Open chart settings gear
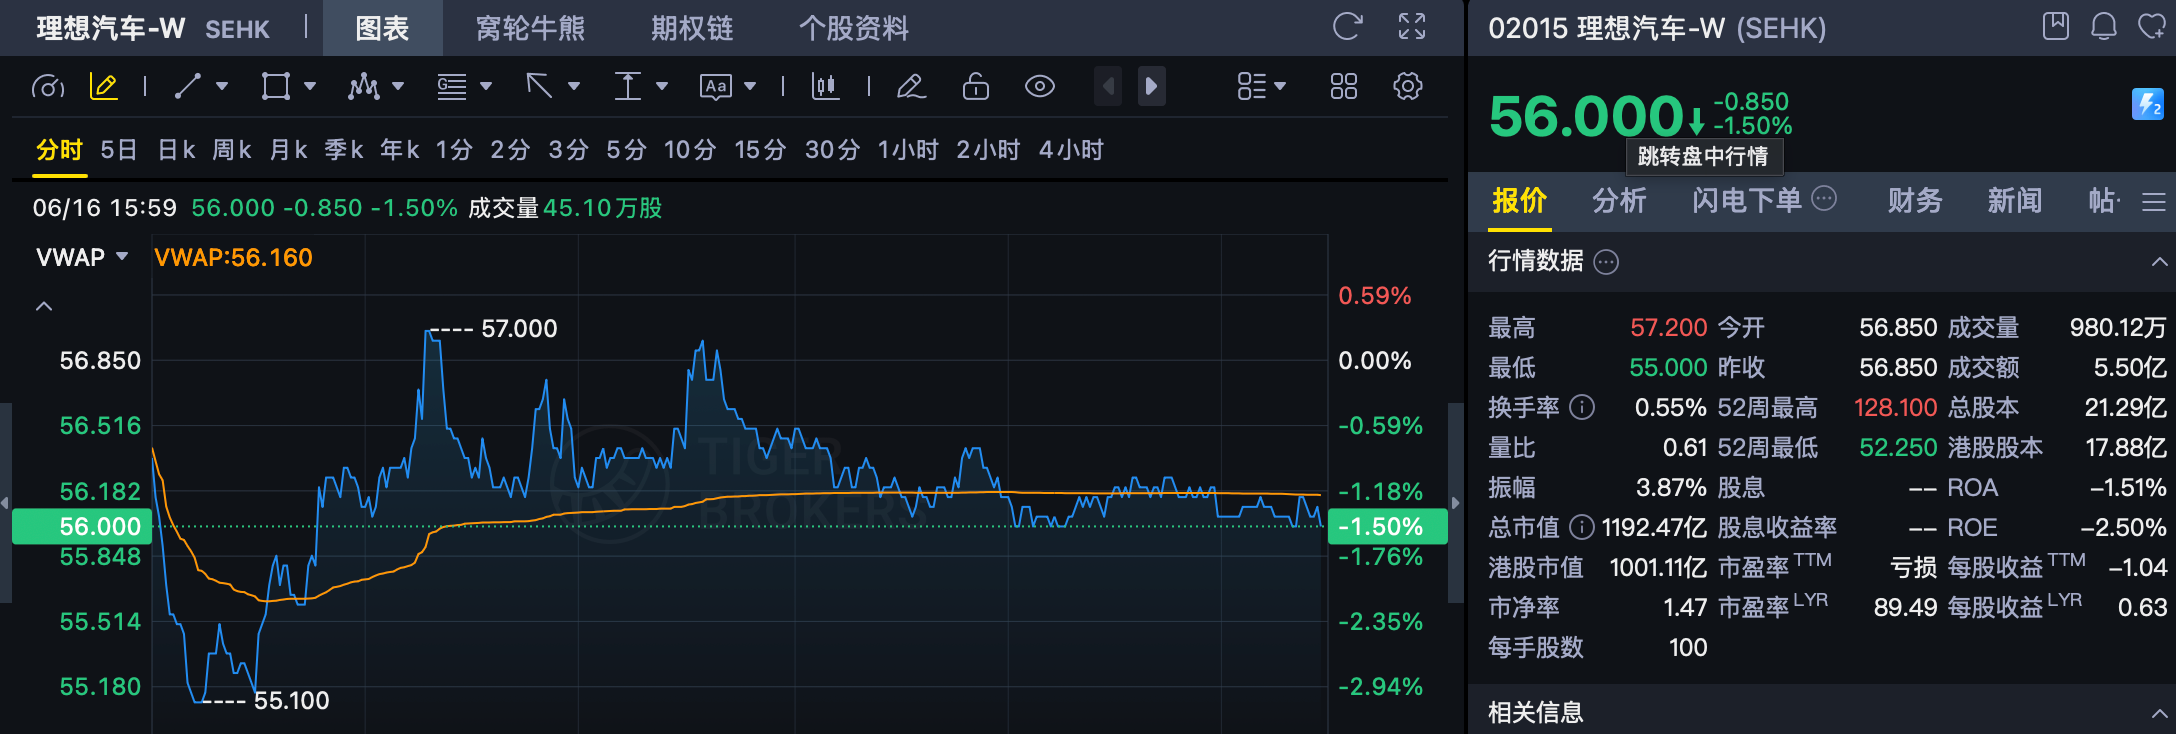 tap(1408, 87)
